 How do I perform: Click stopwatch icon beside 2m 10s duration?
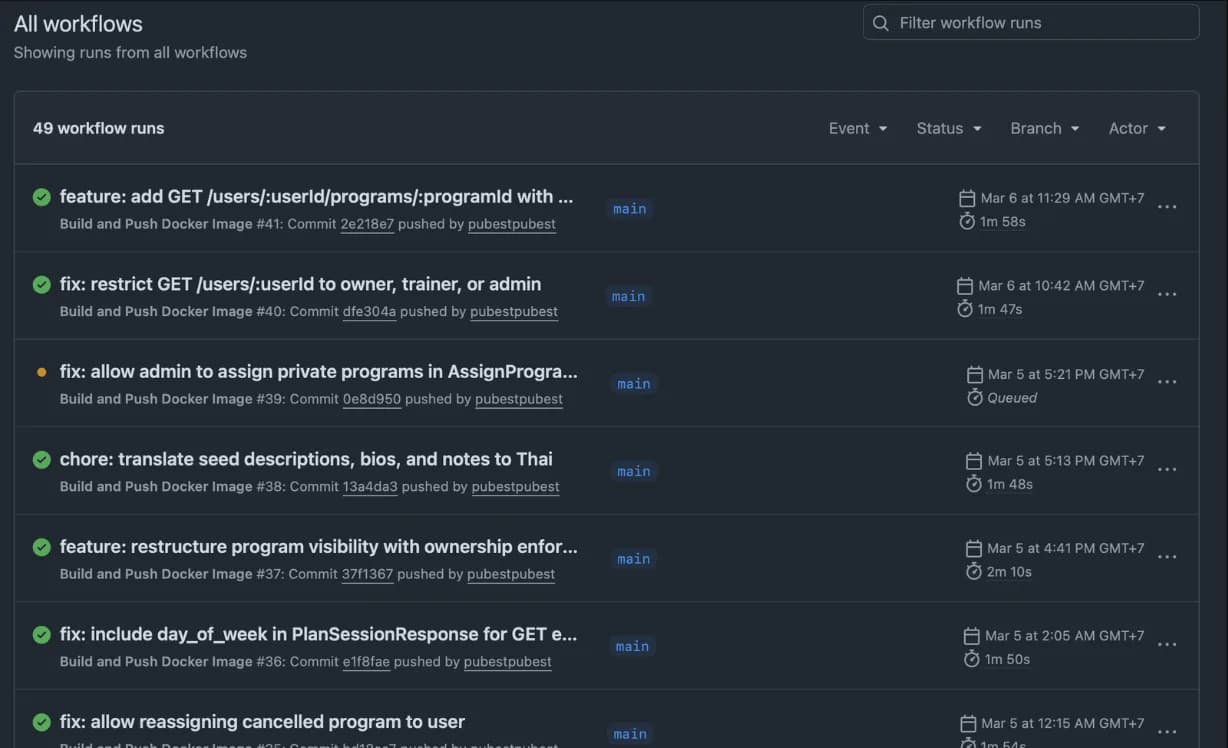[x=974, y=572]
